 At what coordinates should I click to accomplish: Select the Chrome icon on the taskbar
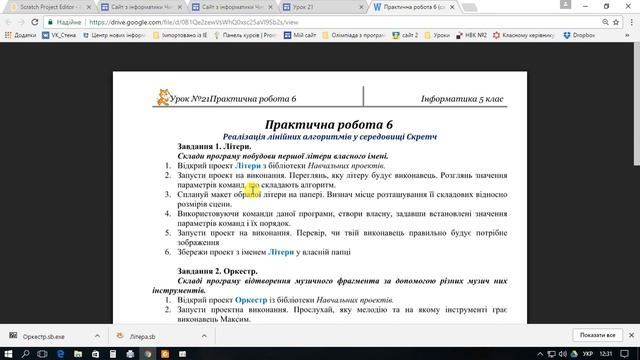pyautogui.click(x=148, y=354)
